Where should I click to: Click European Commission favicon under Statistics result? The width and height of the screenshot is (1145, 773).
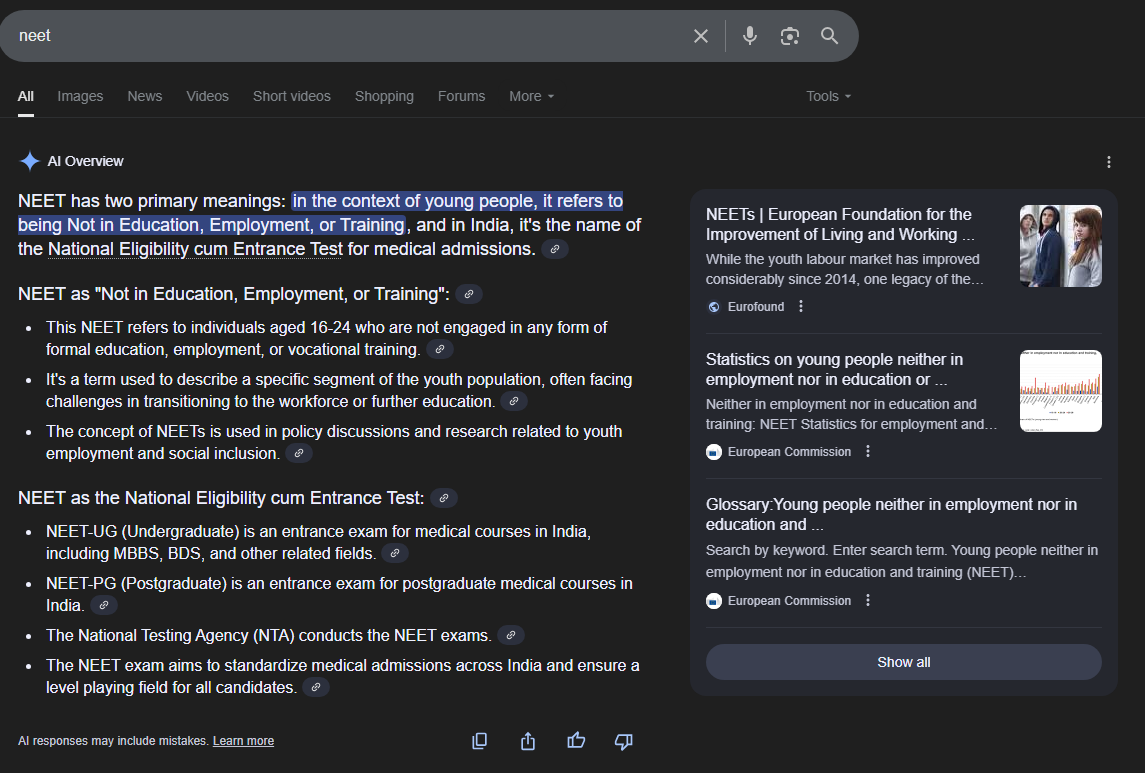point(714,452)
